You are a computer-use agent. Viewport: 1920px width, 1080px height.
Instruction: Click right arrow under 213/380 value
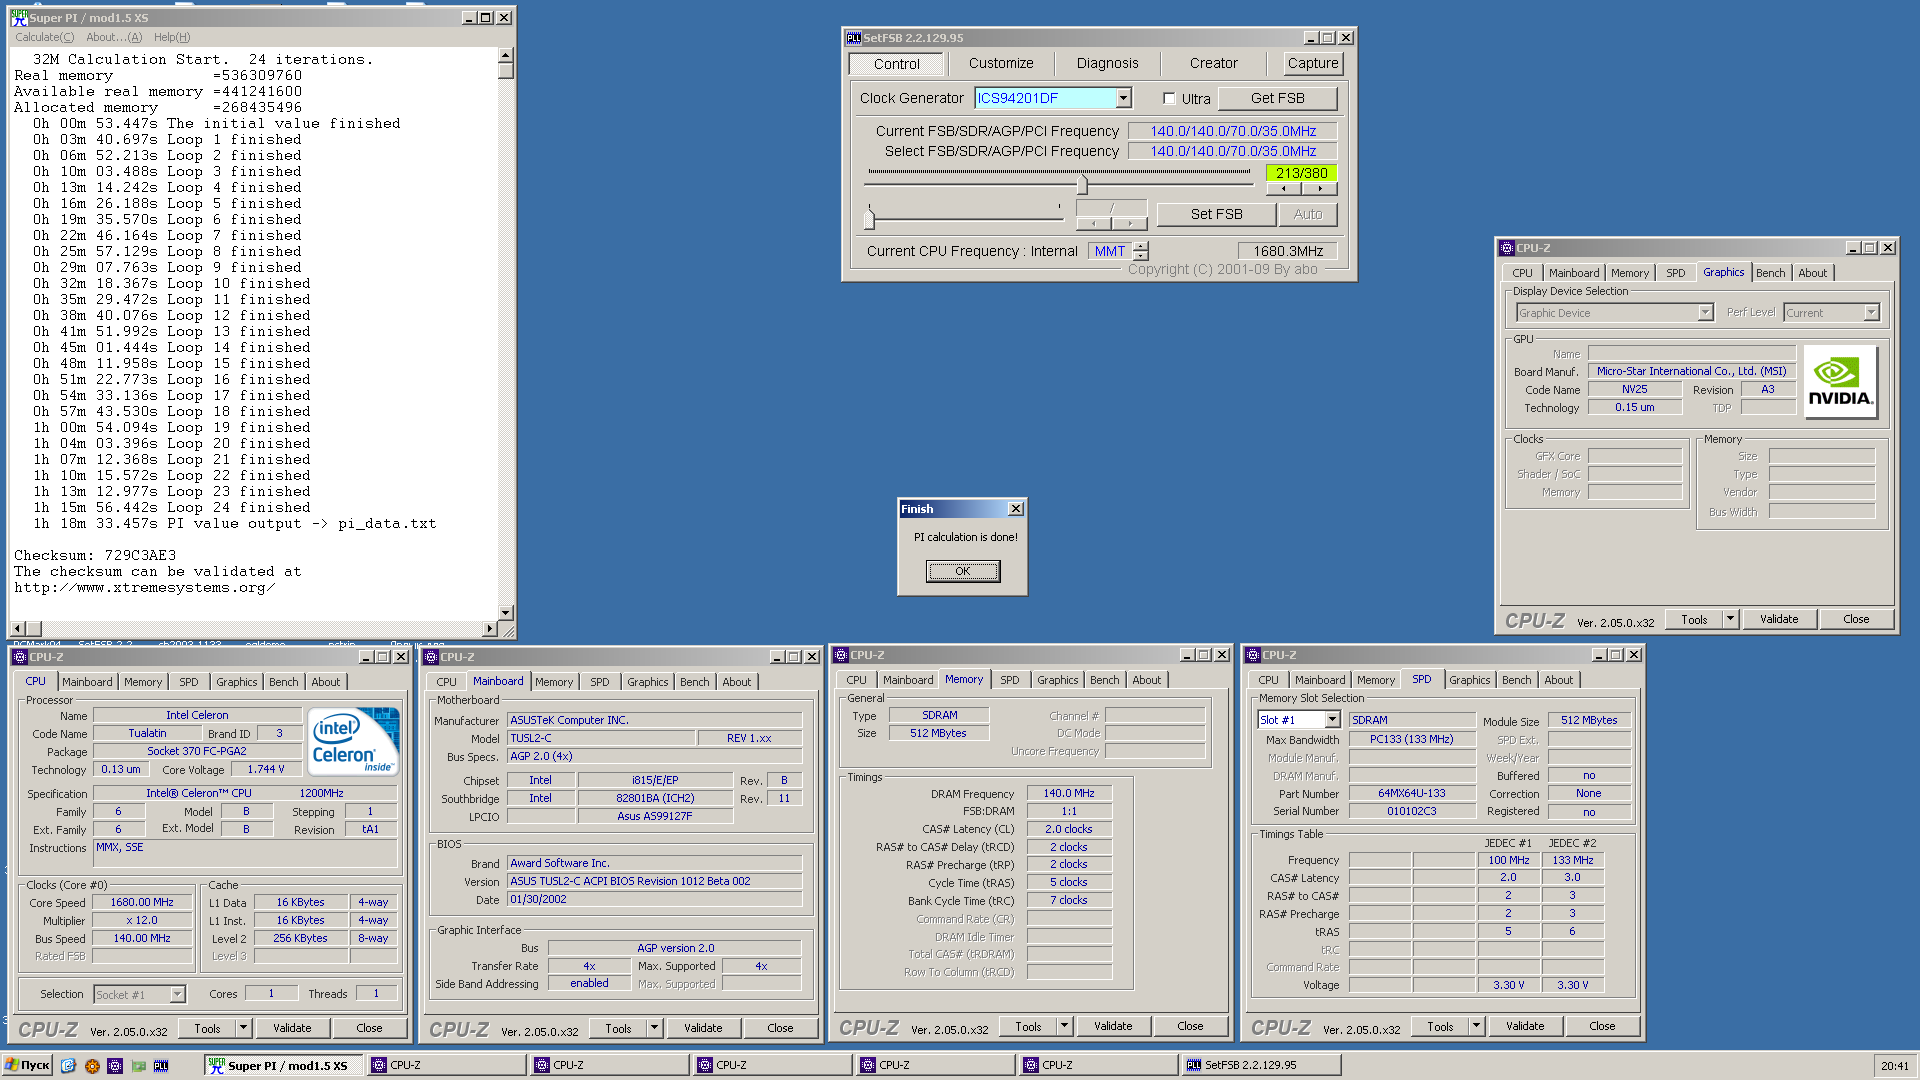(x=1320, y=188)
